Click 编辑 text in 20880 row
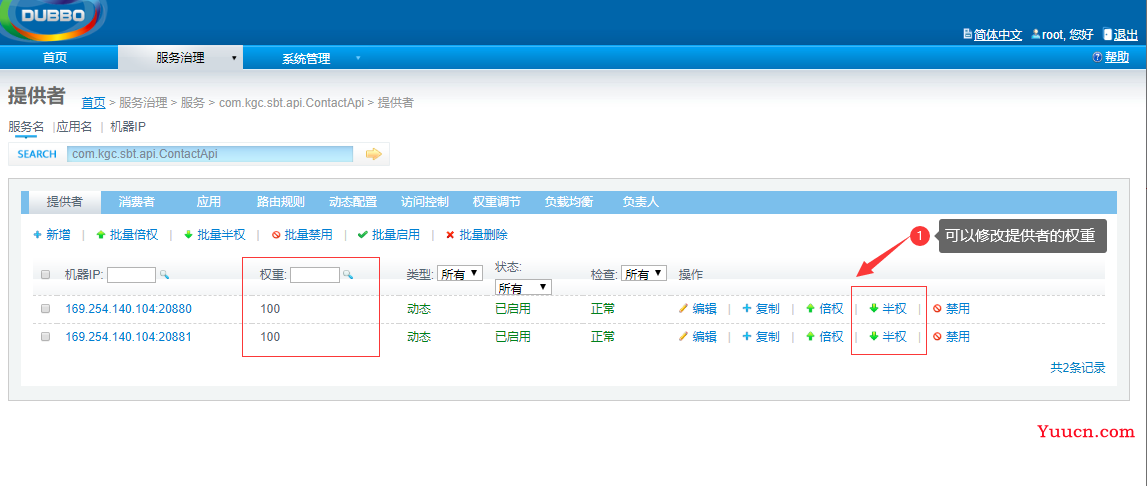Image resolution: width=1147 pixels, height=486 pixels. click(x=704, y=309)
